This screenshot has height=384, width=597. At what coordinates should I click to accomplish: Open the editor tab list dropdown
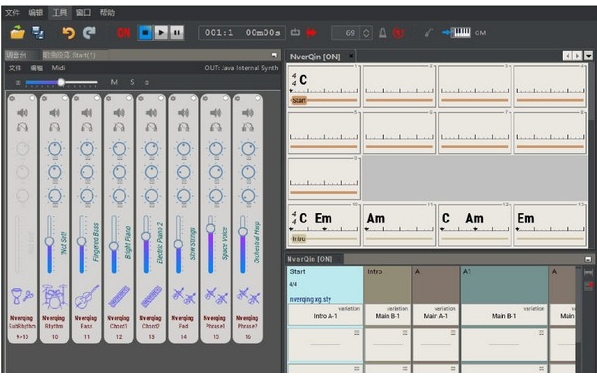tap(589, 56)
